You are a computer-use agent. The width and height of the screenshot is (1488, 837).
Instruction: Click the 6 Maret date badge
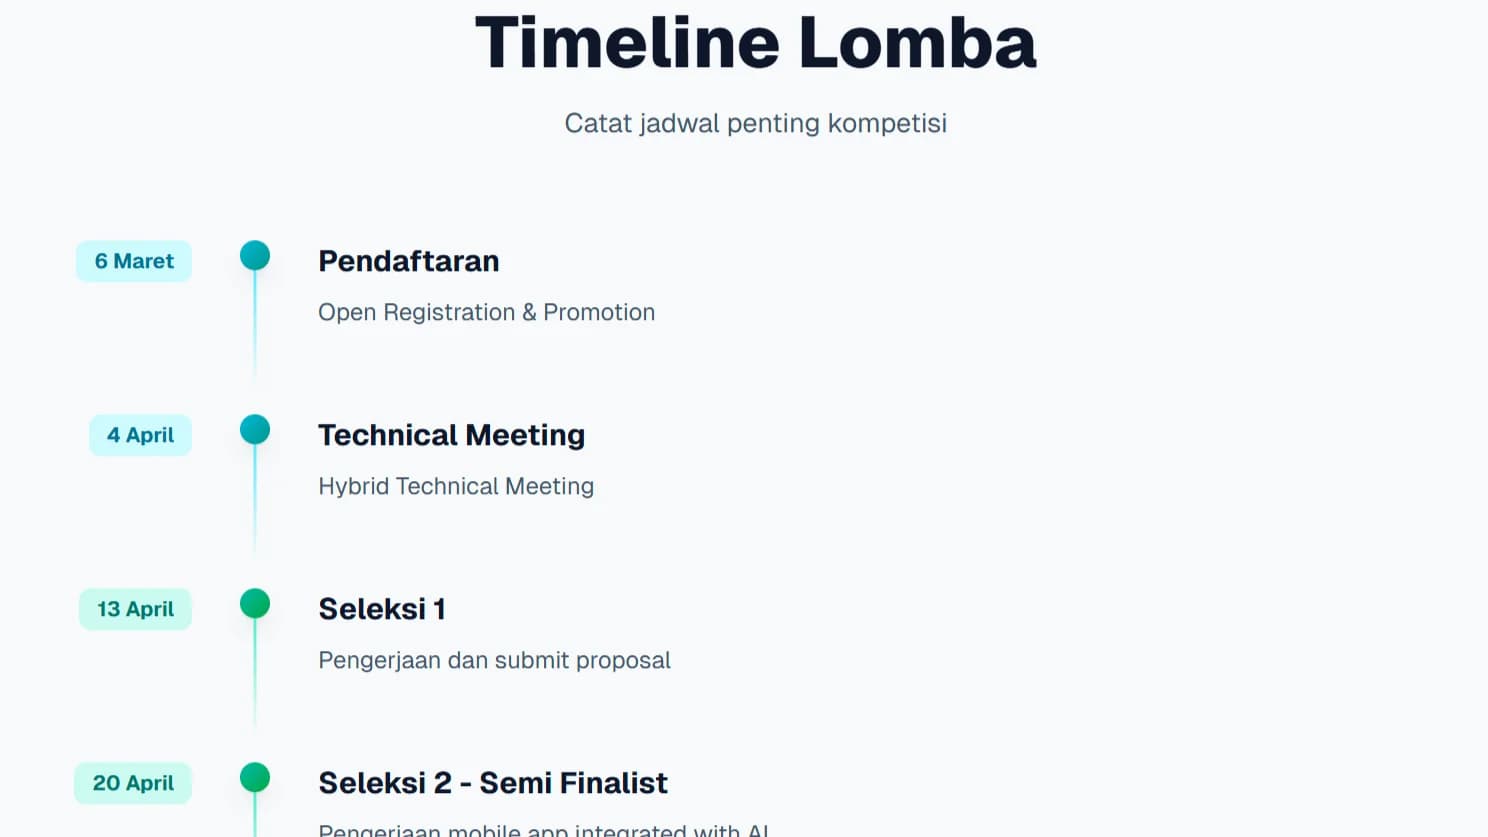coord(134,261)
